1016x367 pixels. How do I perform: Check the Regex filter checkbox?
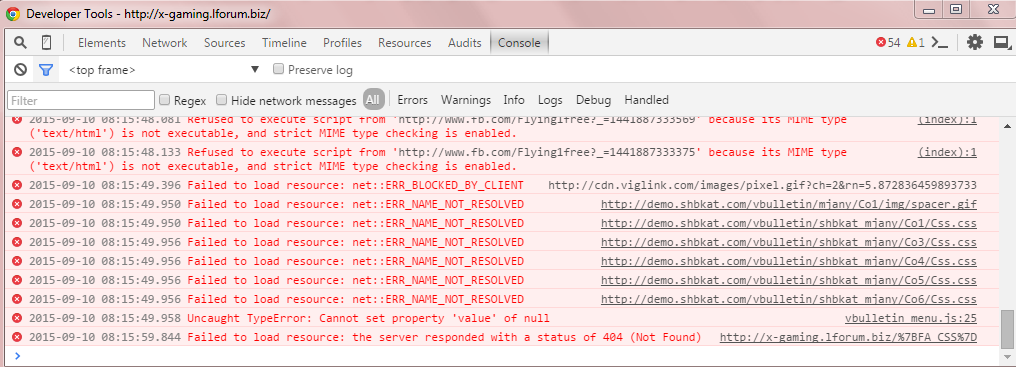tap(165, 100)
